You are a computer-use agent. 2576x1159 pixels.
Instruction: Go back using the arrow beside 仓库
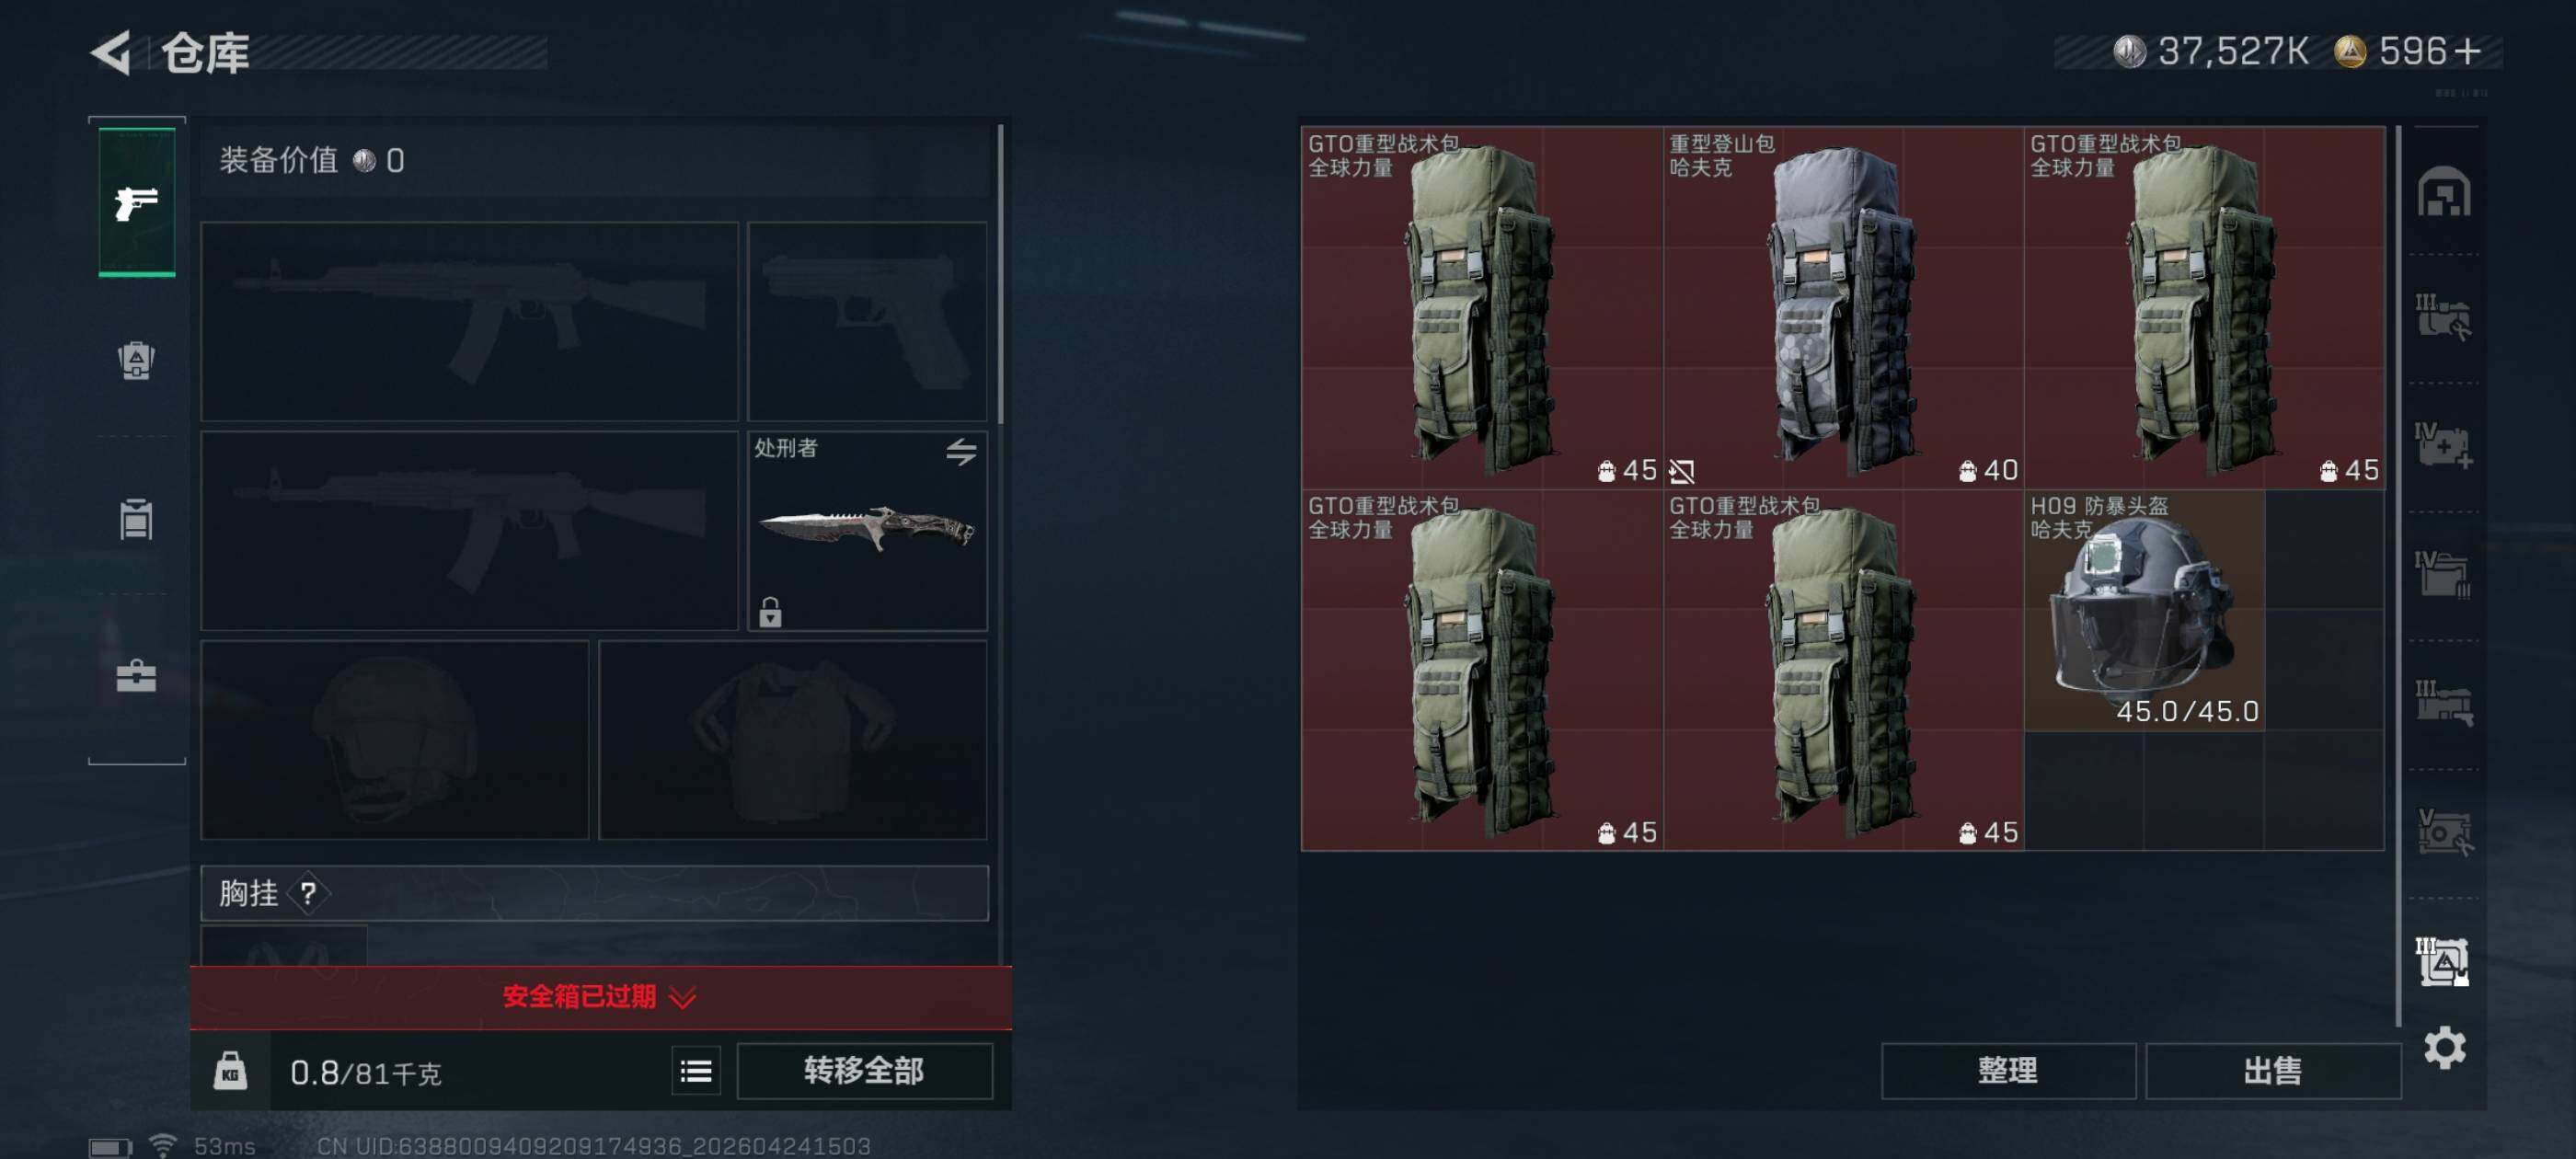[112, 52]
